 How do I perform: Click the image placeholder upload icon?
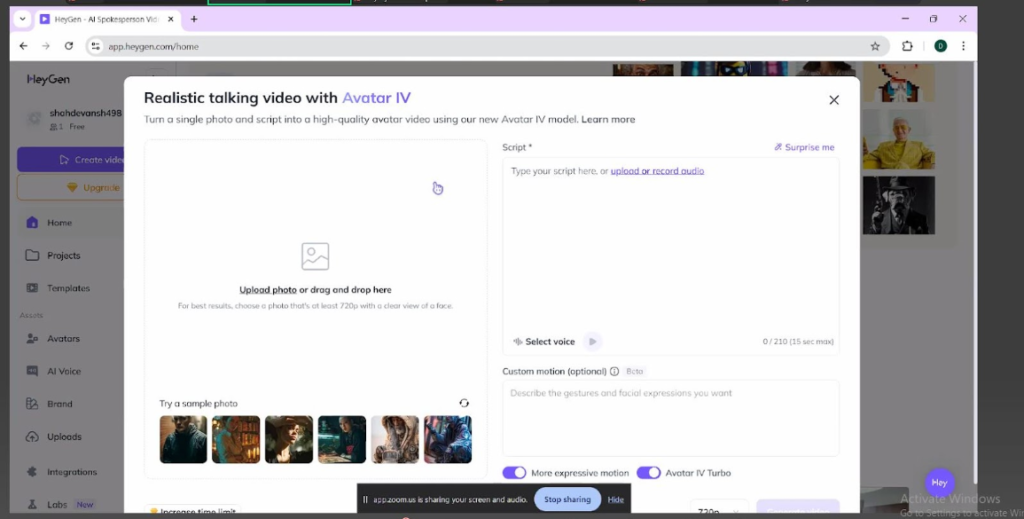pos(315,256)
